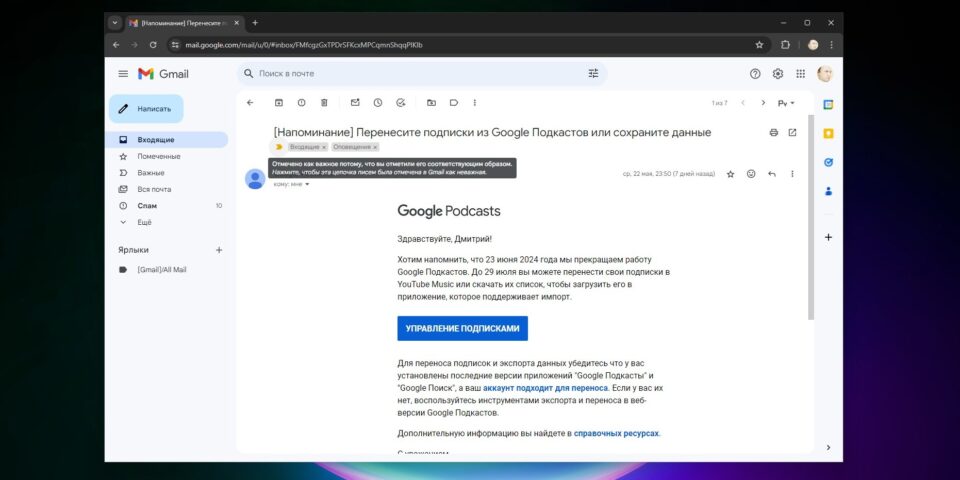Delete this email with the trash icon
960x480 pixels.
[324, 103]
